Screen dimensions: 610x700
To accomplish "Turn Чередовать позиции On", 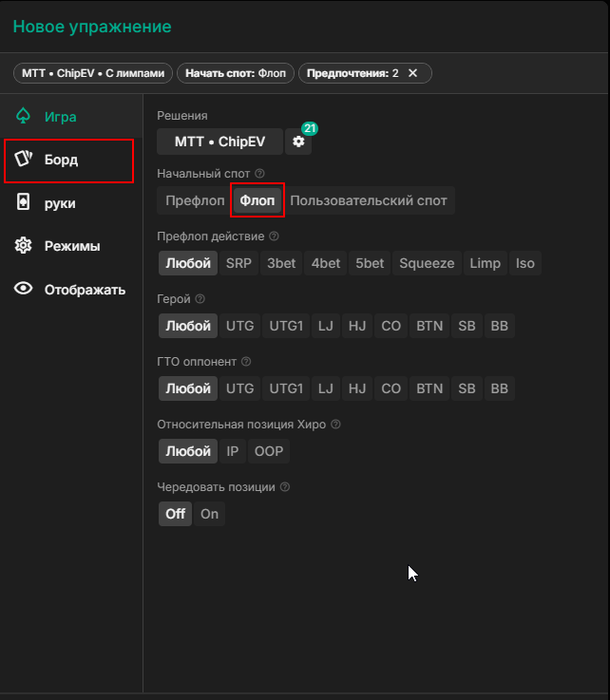I will point(209,514).
